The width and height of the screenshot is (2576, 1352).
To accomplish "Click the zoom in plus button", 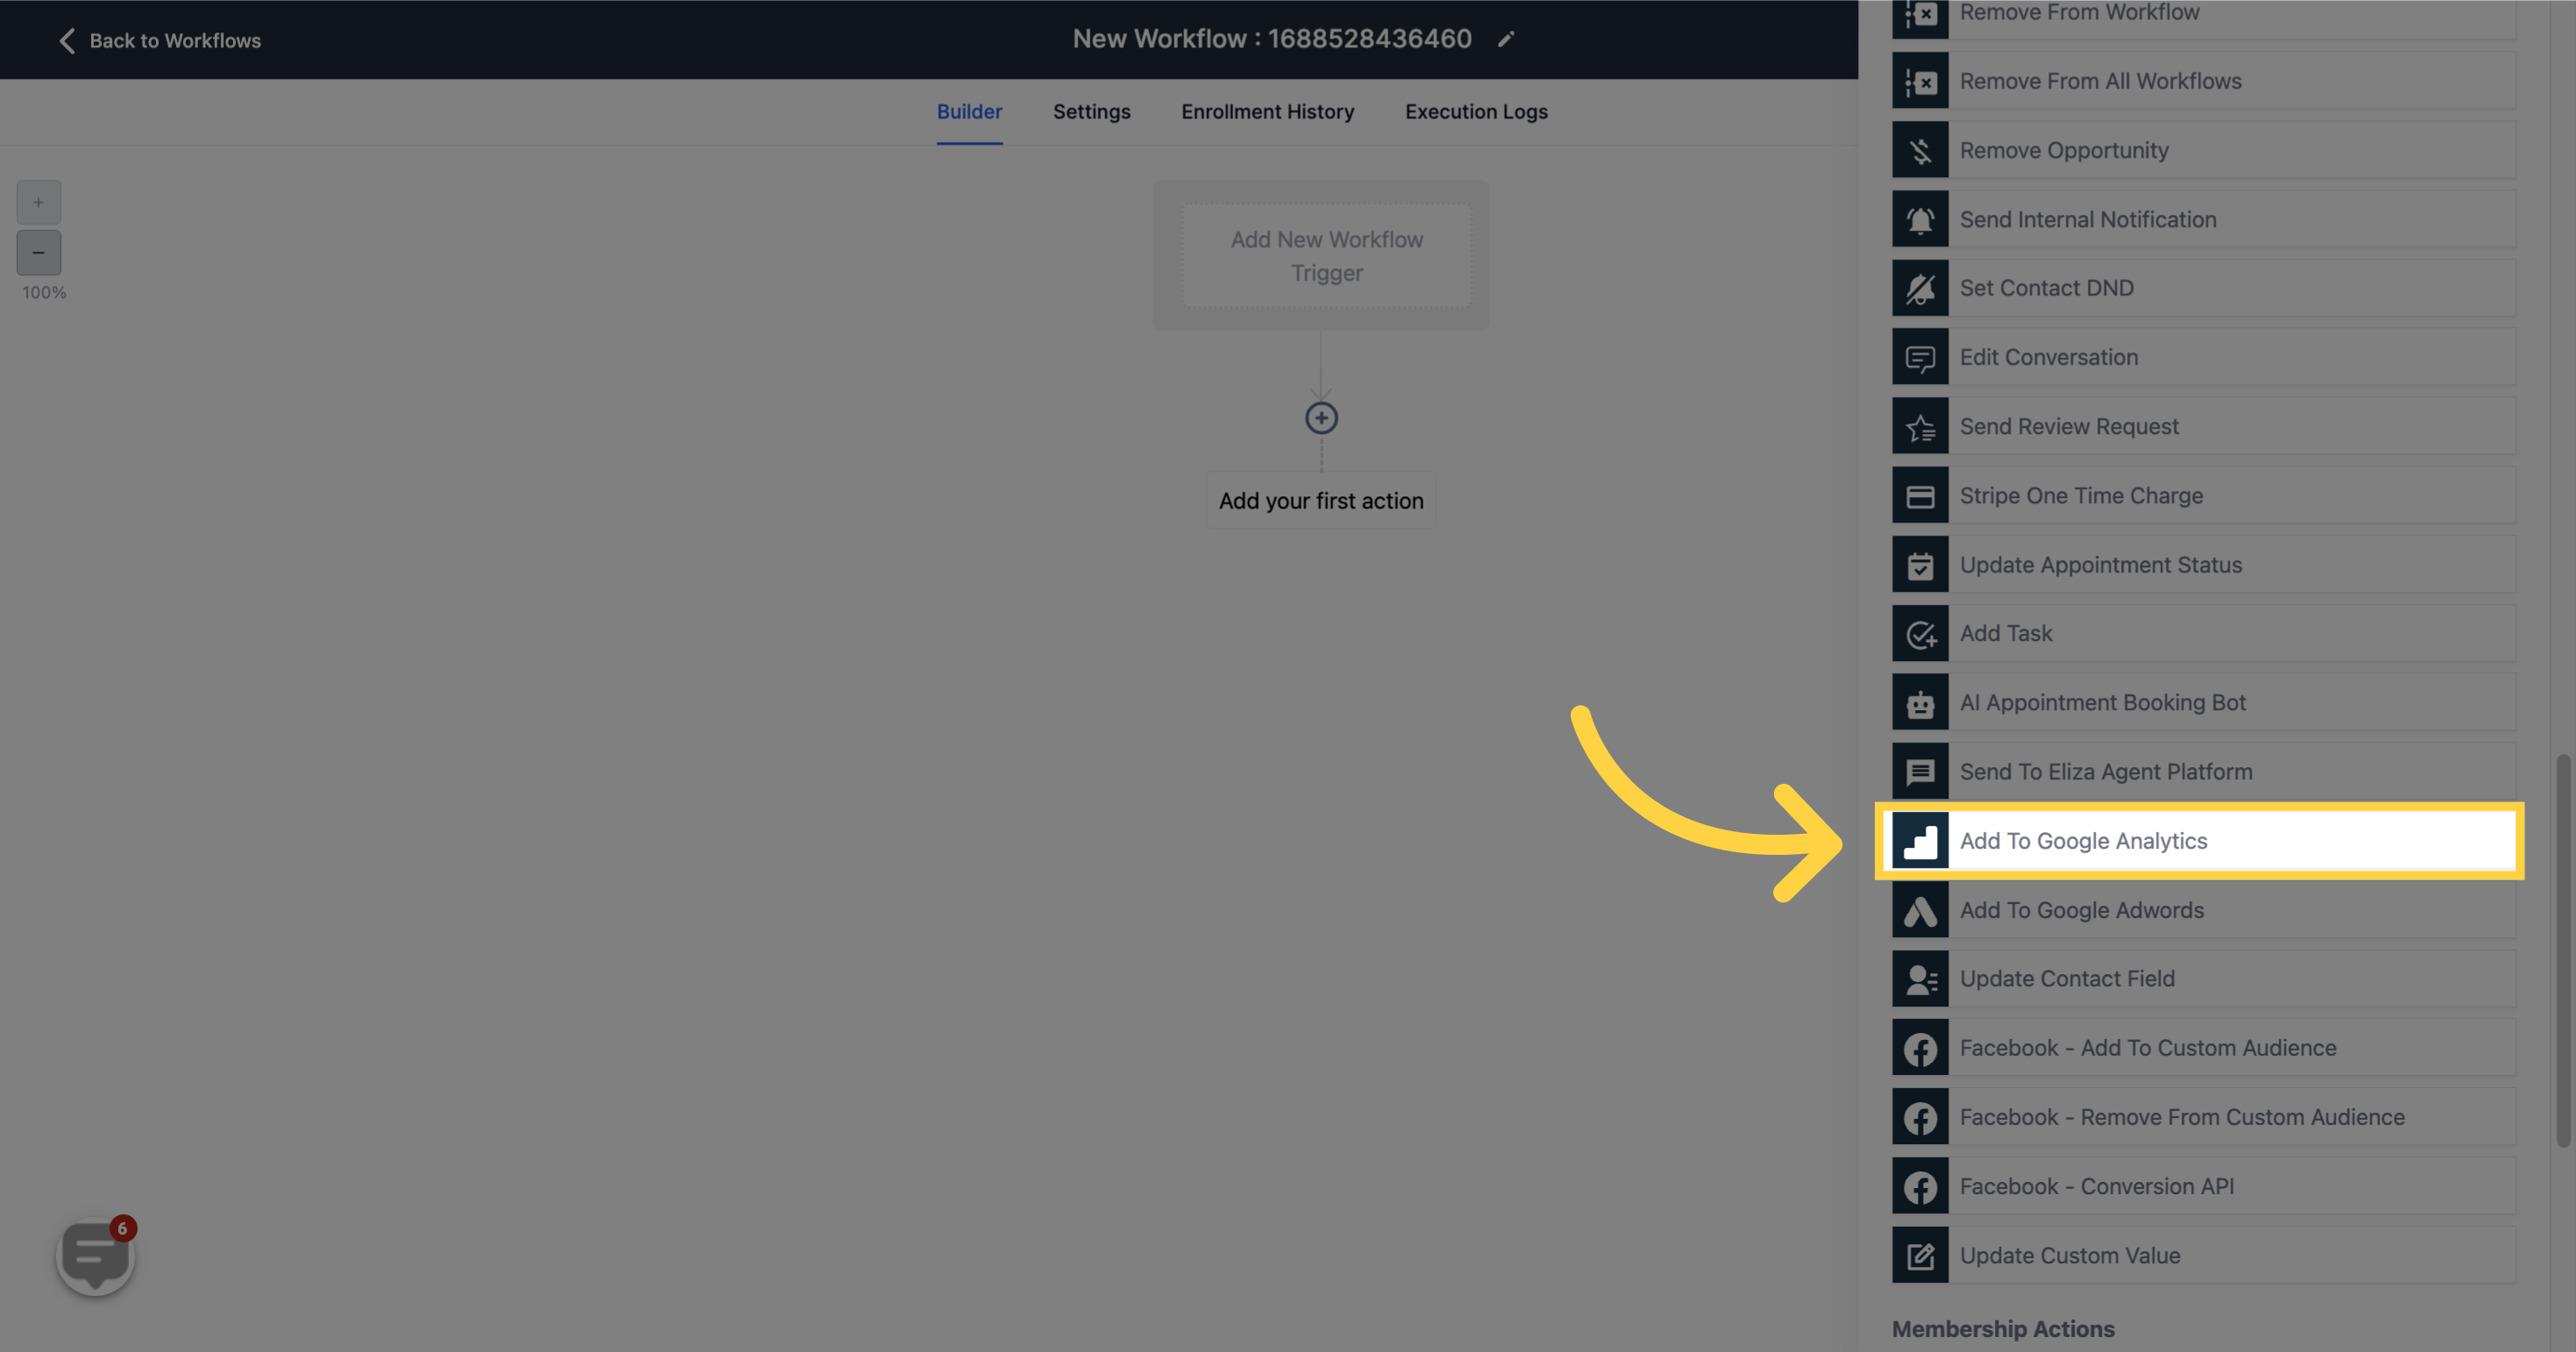I will tap(38, 203).
